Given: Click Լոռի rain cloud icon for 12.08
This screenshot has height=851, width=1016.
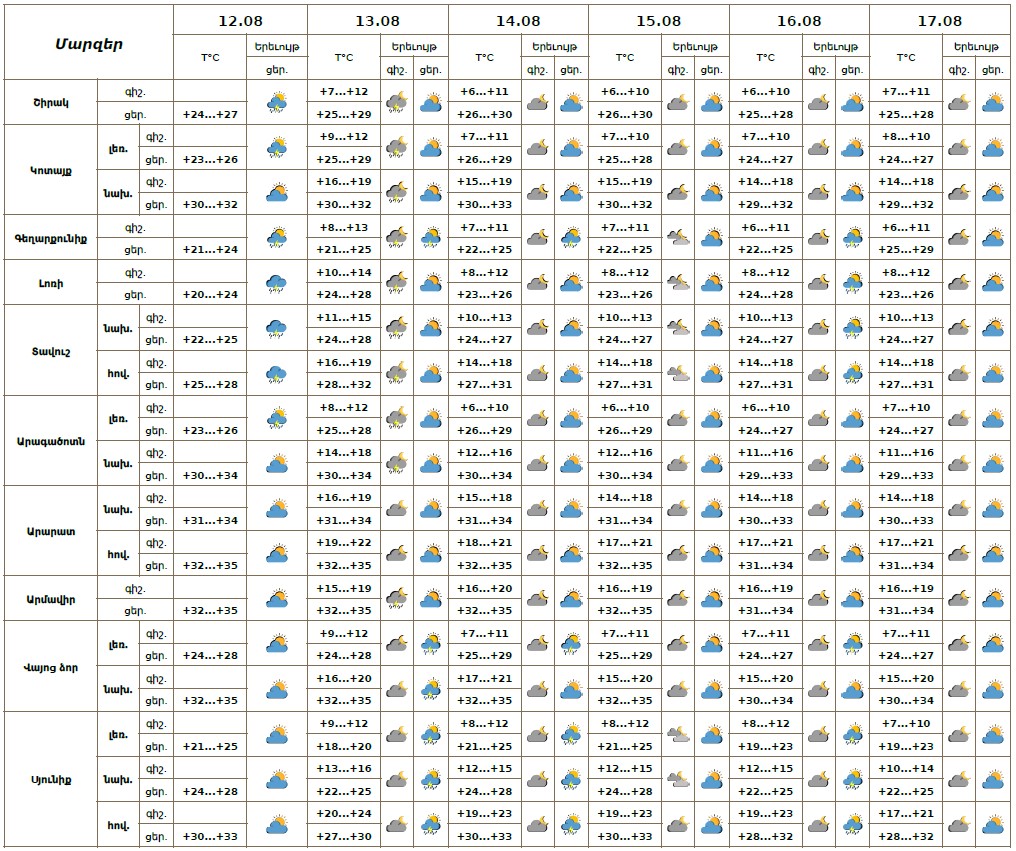Looking at the screenshot, I should pyautogui.click(x=277, y=283).
